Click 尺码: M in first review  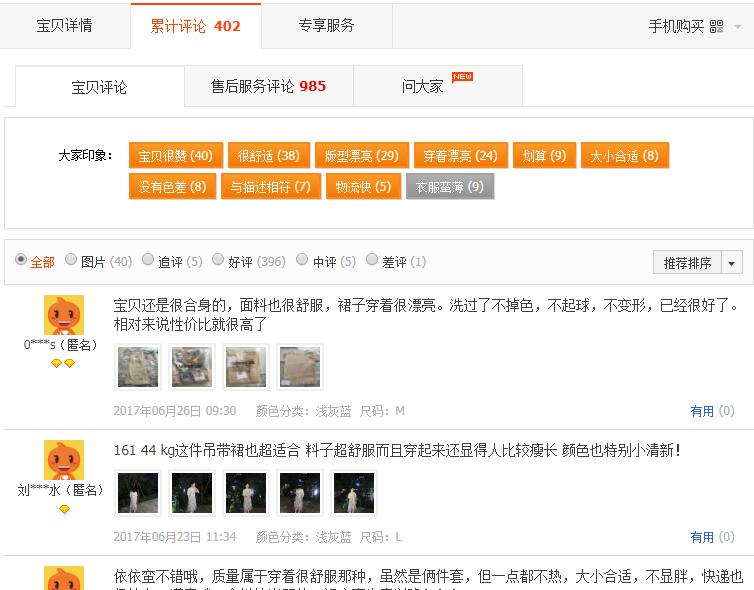point(382,411)
